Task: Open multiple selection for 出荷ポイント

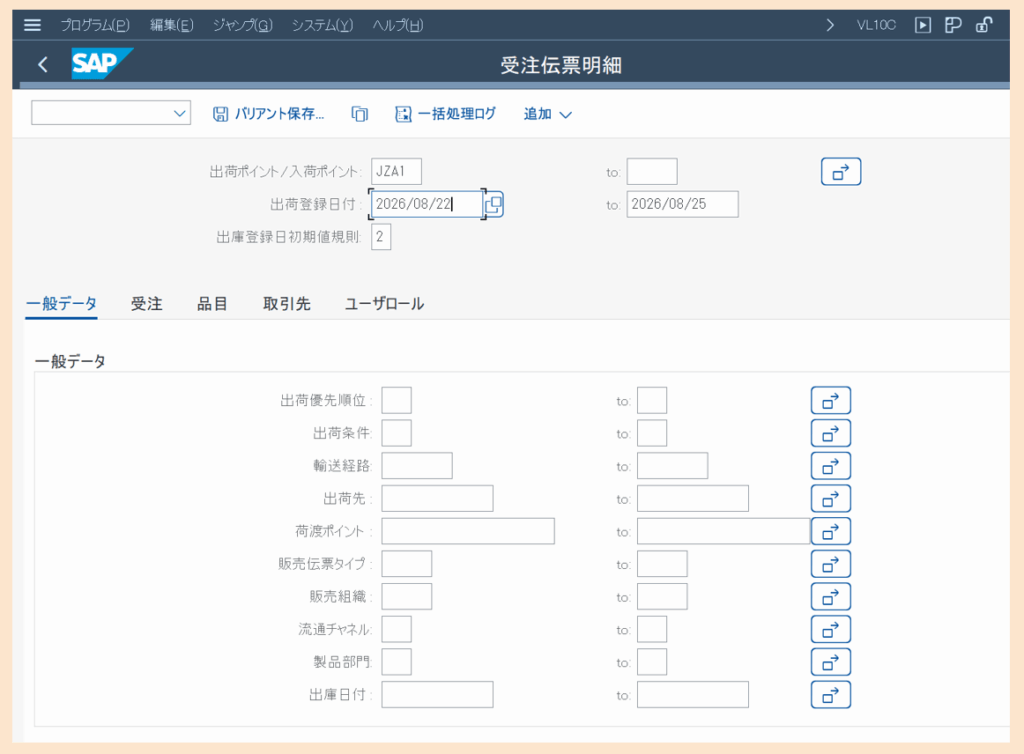Action: pos(840,172)
